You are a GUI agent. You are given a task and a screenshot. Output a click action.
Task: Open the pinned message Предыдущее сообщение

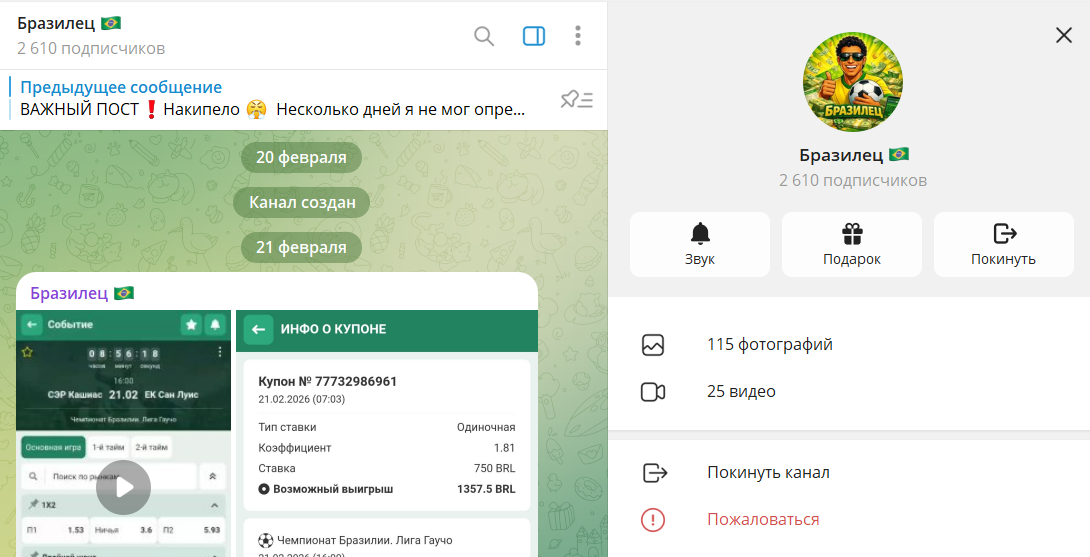(270, 99)
